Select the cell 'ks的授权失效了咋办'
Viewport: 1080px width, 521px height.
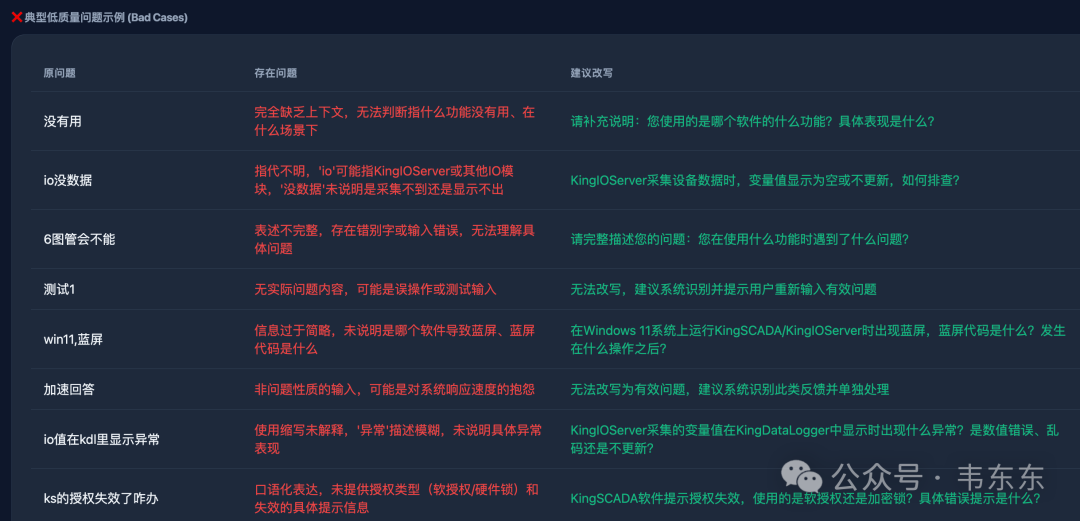point(101,499)
